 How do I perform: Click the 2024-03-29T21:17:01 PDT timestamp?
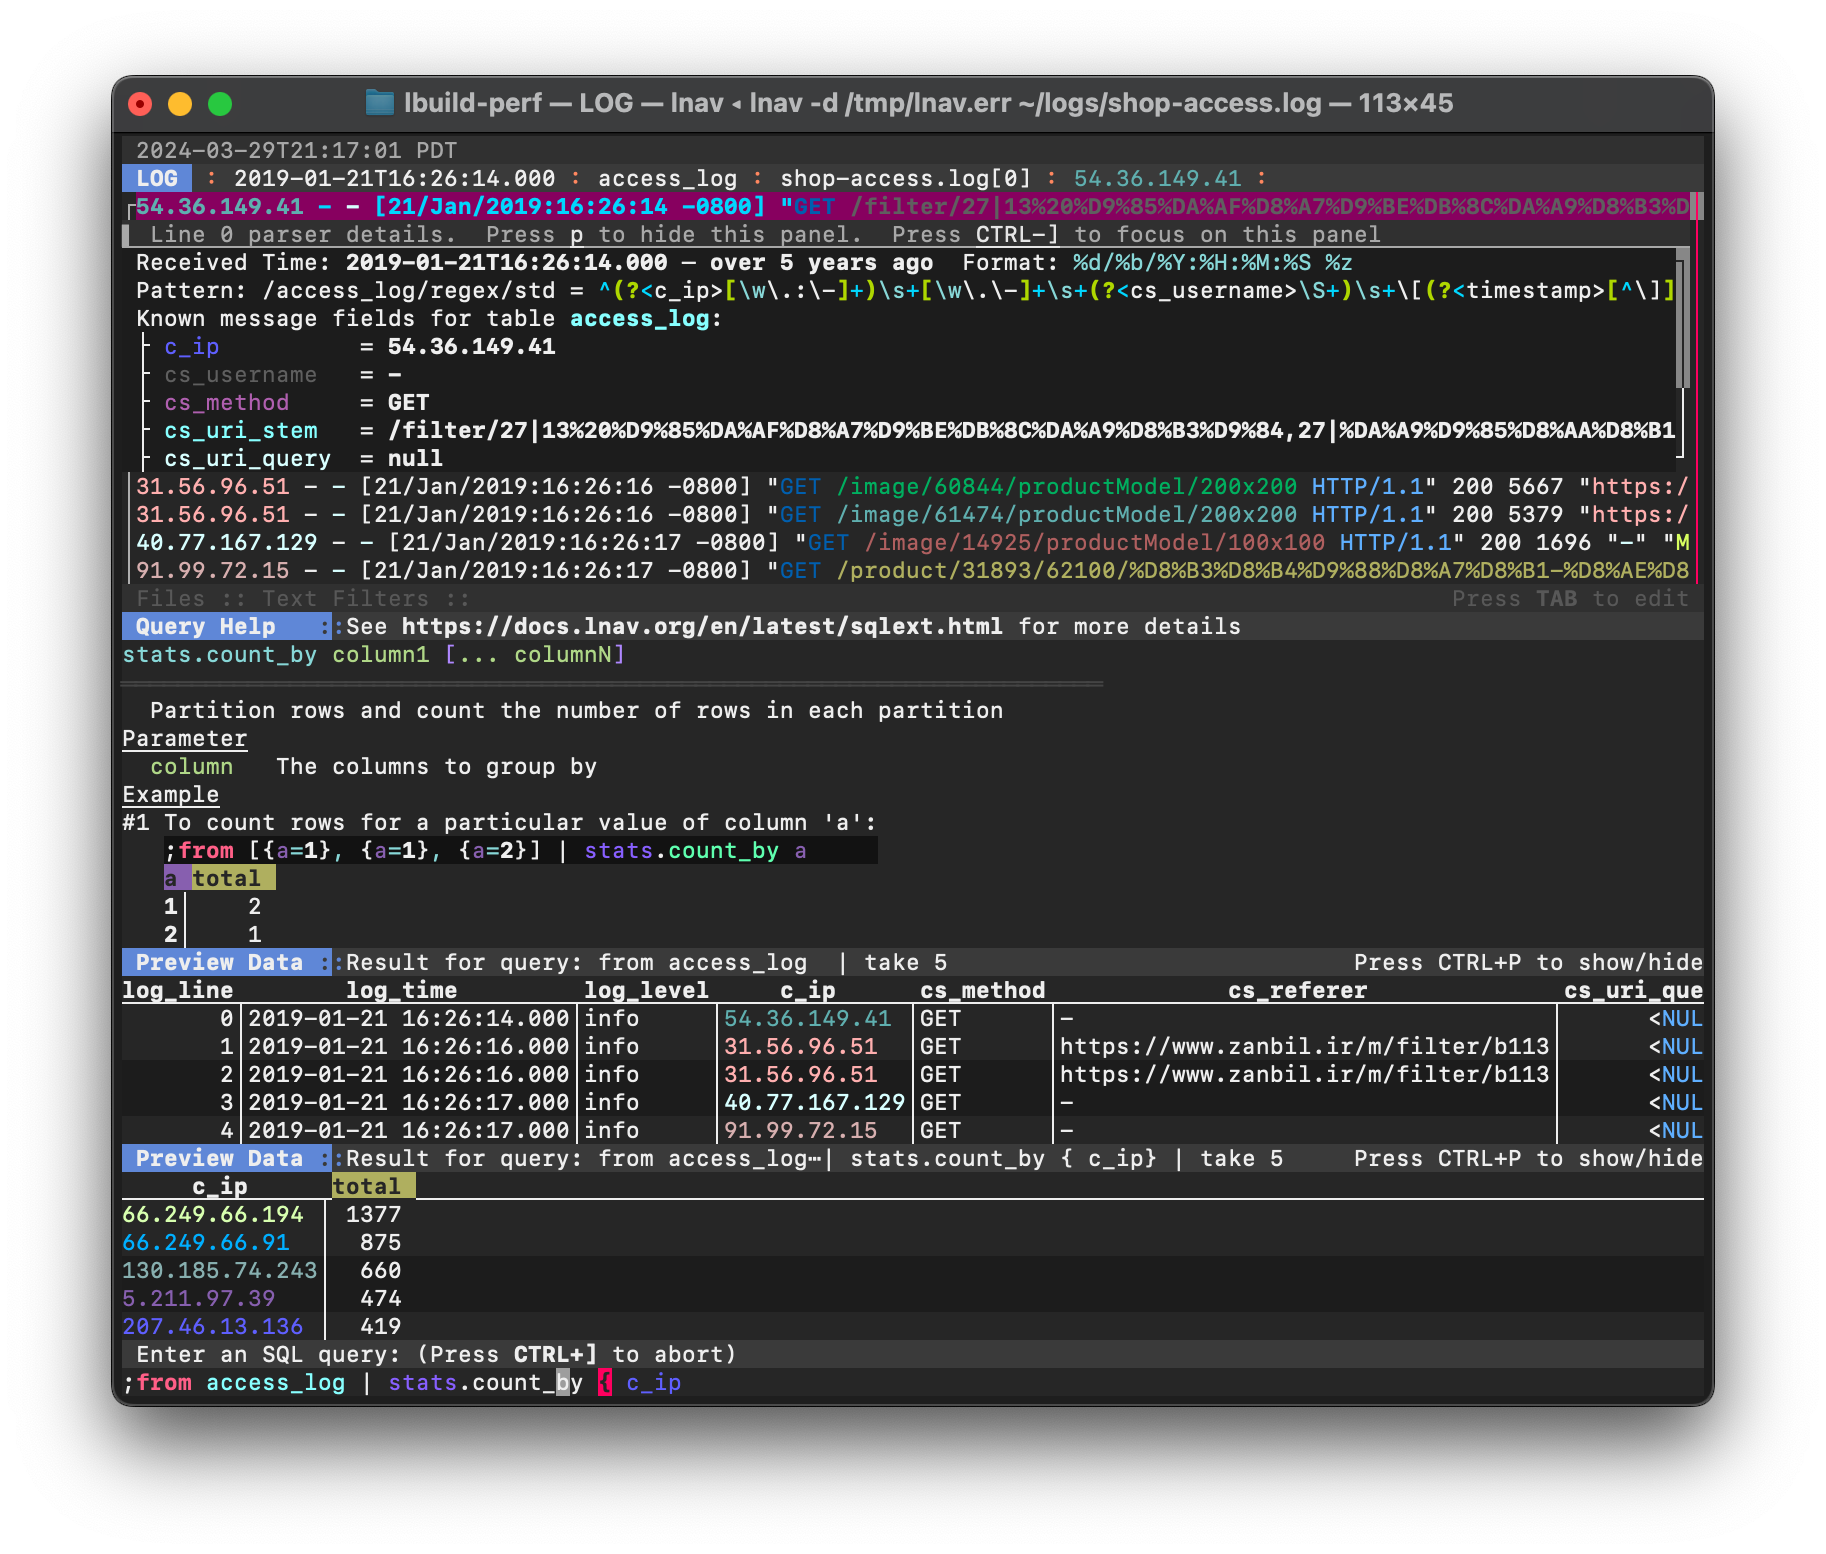click(x=296, y=150)
